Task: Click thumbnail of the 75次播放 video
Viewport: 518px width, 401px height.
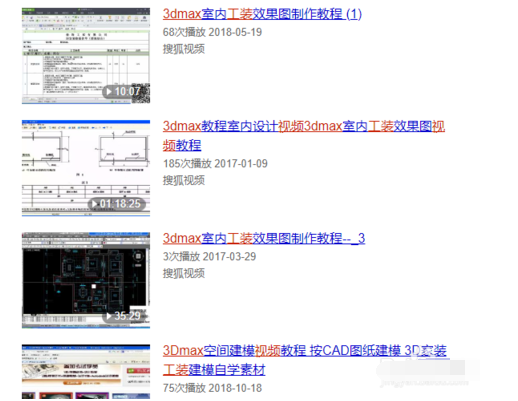Action: point(86,372)
